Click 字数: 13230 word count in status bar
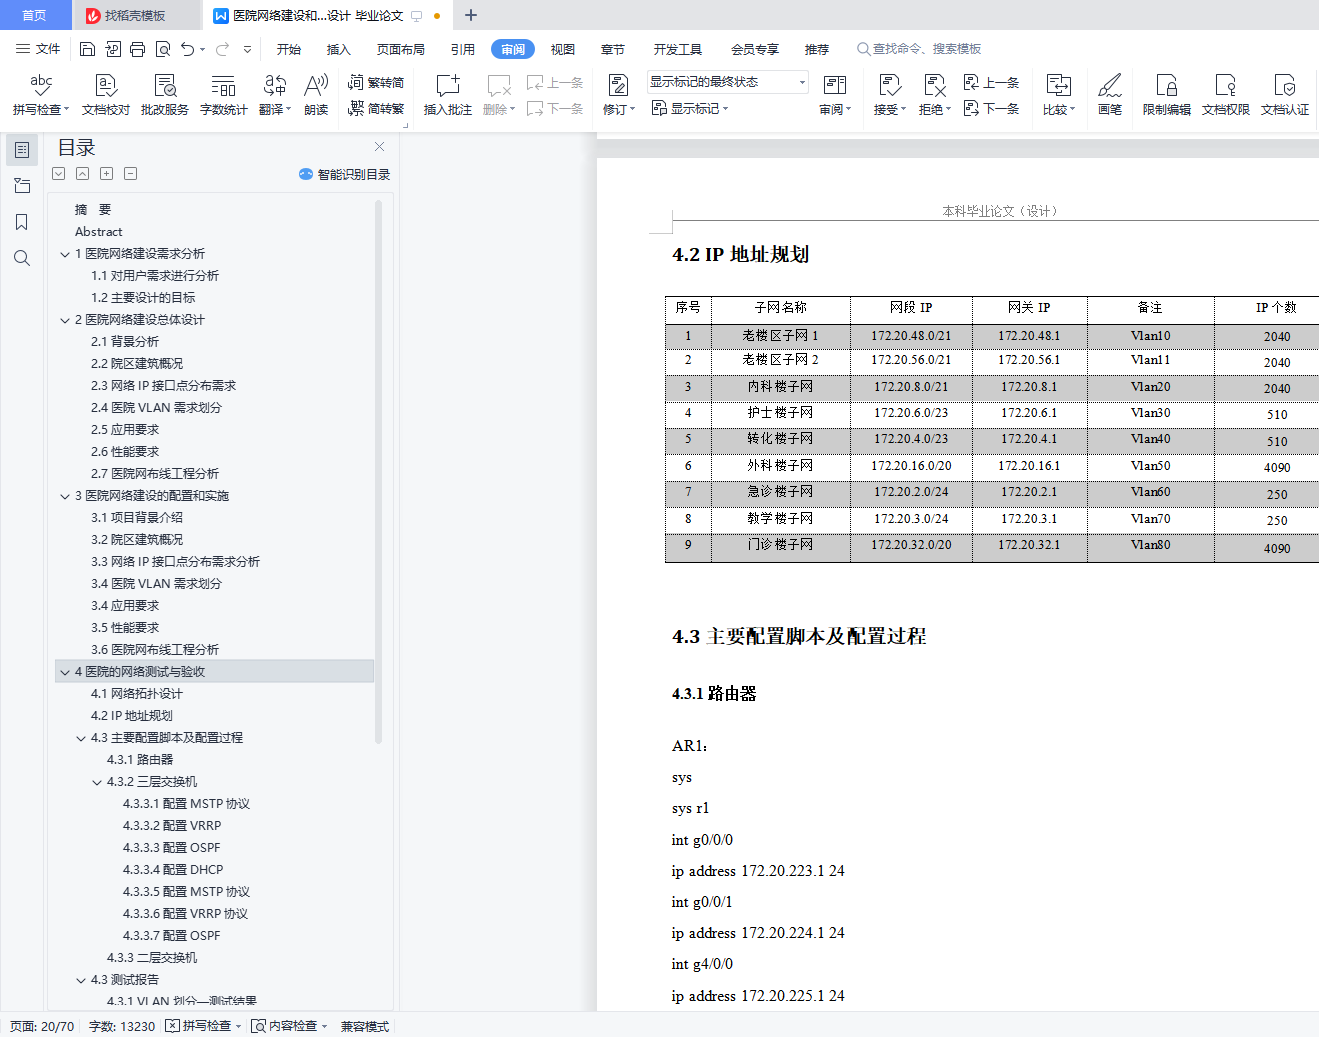Viewport: 1319px width, 1037px height. pyautogui.click(x=122, y=1026)
